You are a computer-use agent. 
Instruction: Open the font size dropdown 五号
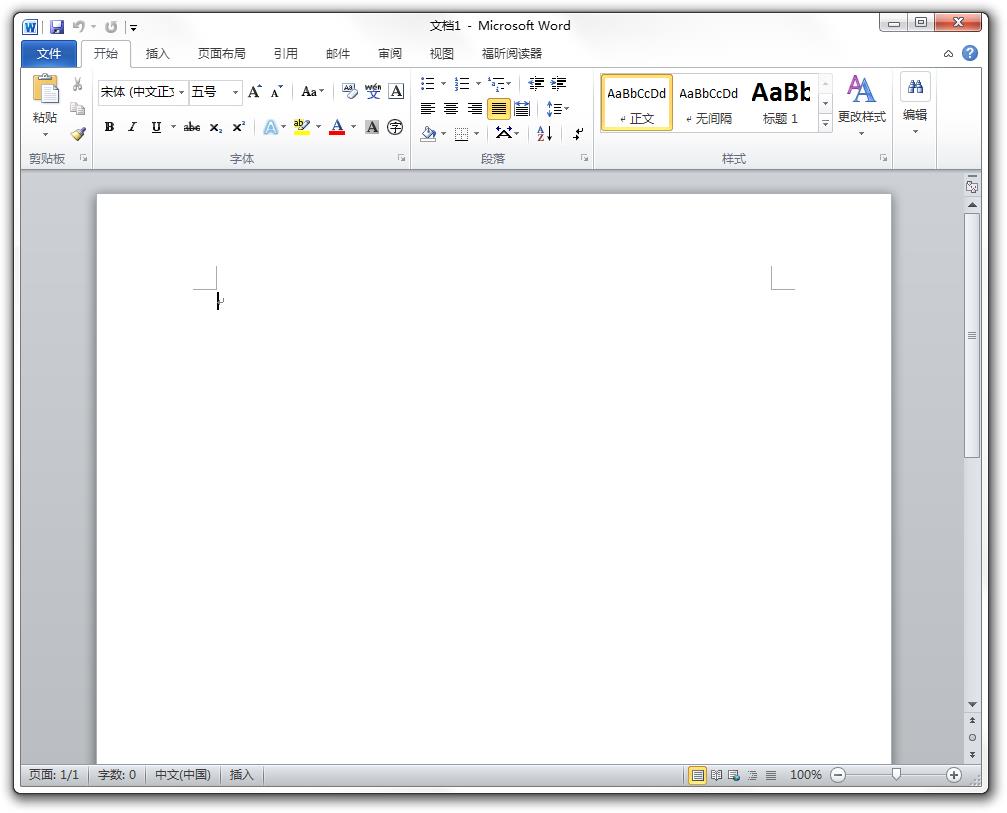(x=236, y=92)
